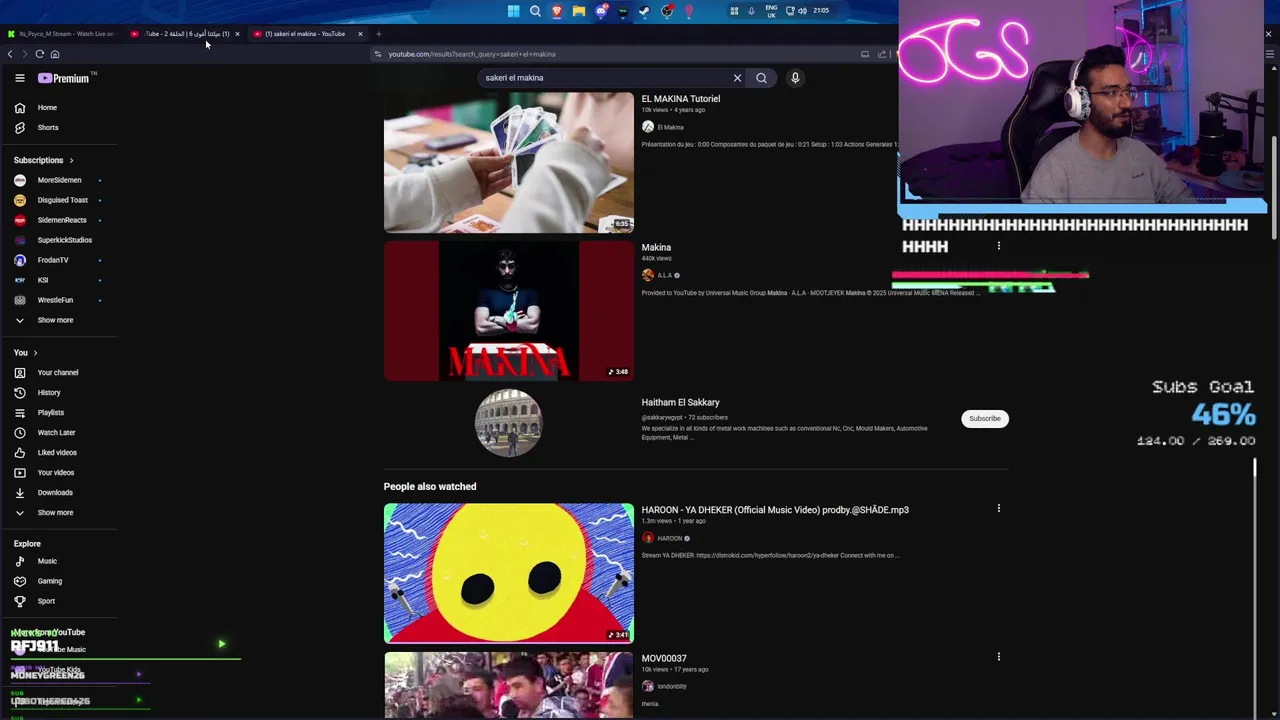1280x720 pixels.
Task: Open Windows Start menu
Action: [513, 11]
